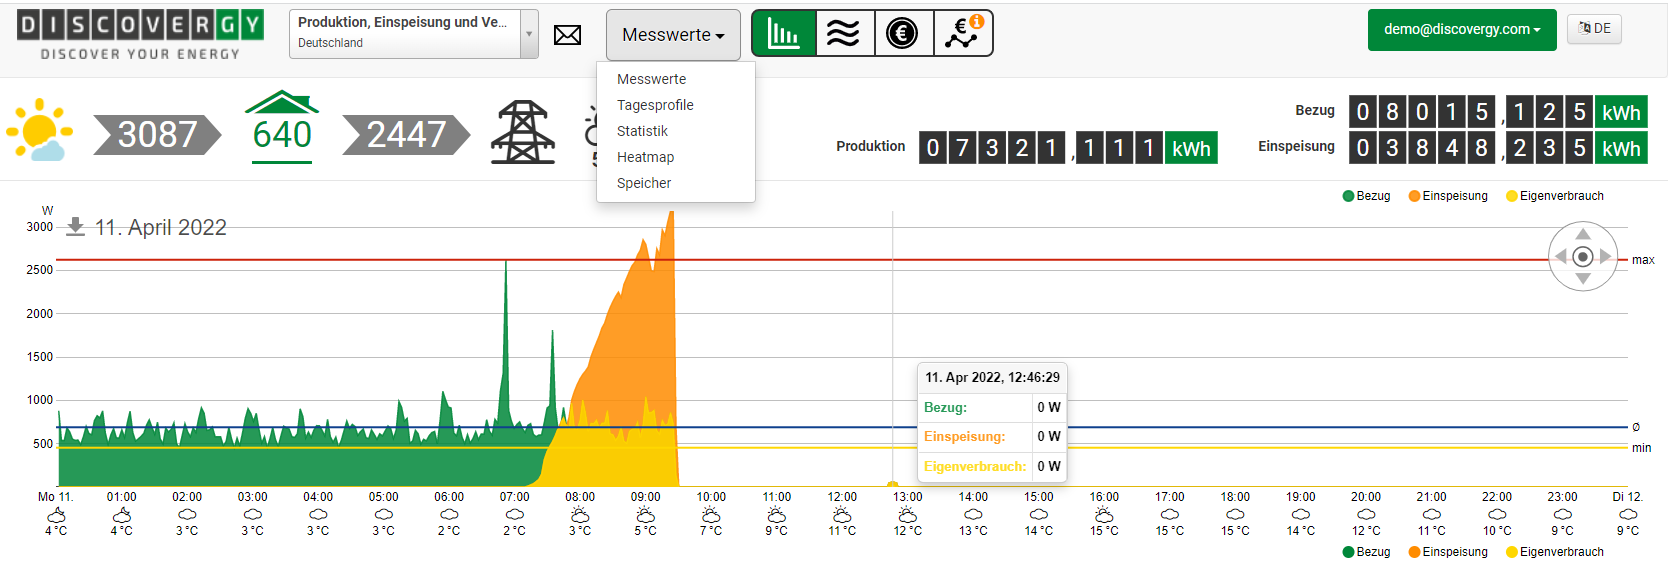
Task: Open the euro coin cost view
Action: 902,34
